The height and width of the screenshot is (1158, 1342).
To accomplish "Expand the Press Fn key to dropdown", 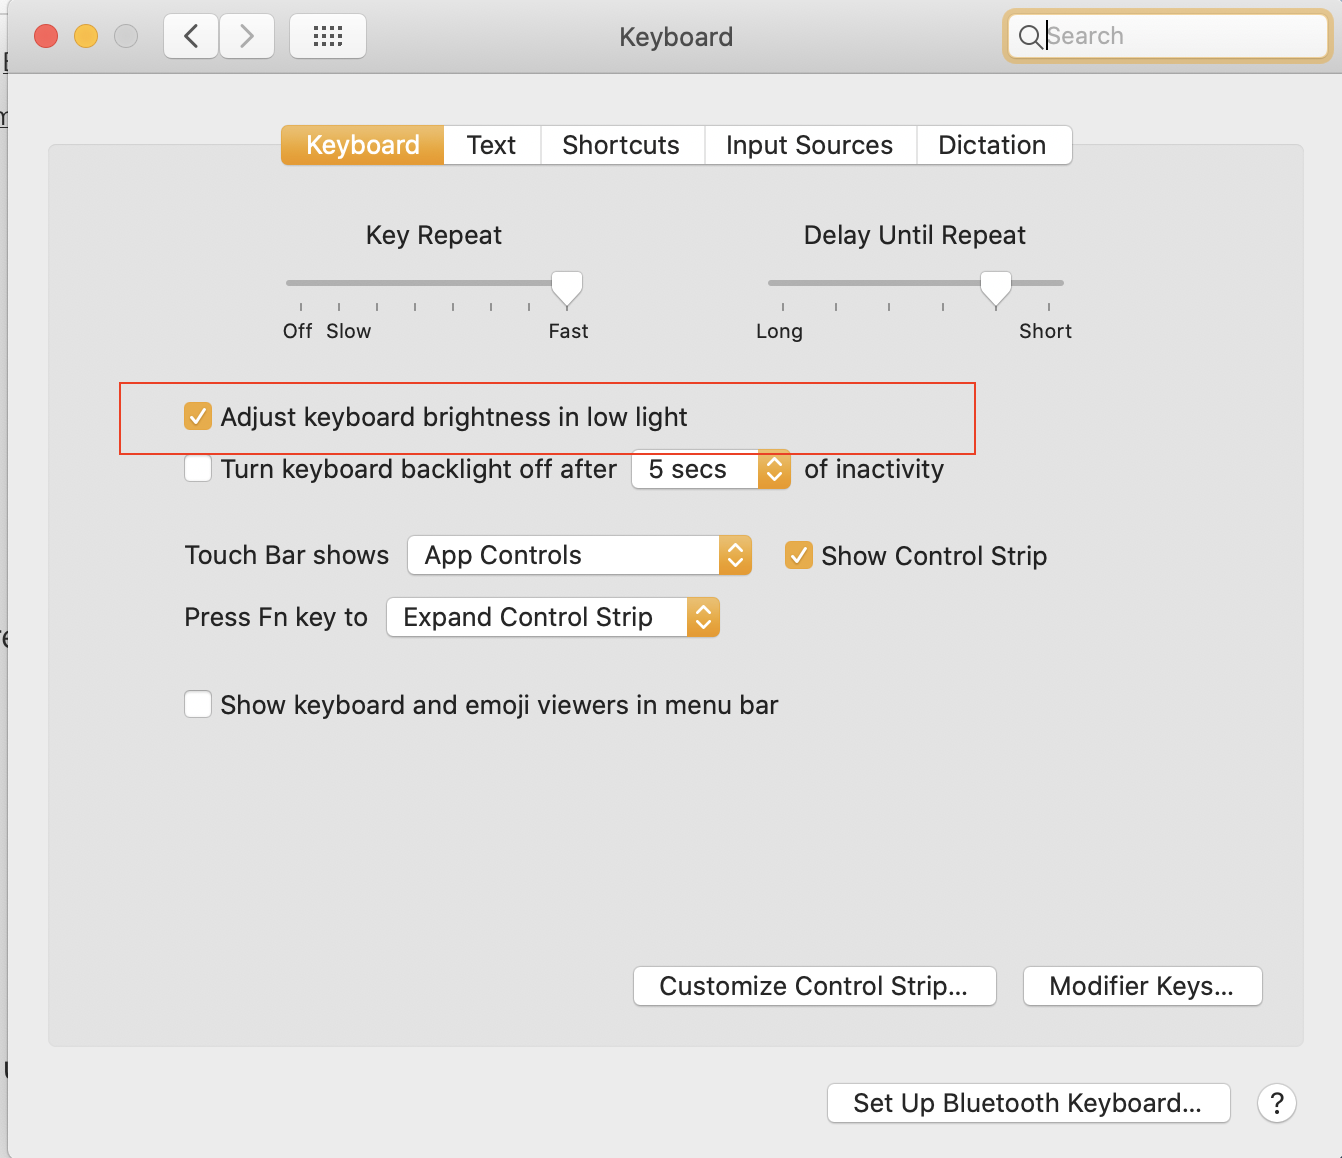I will pos(552,617).
